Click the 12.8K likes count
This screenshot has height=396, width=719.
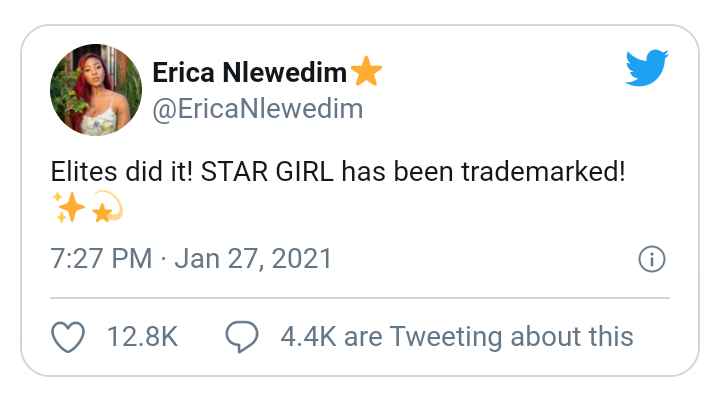pyautogui.click(x=143, y=337)
